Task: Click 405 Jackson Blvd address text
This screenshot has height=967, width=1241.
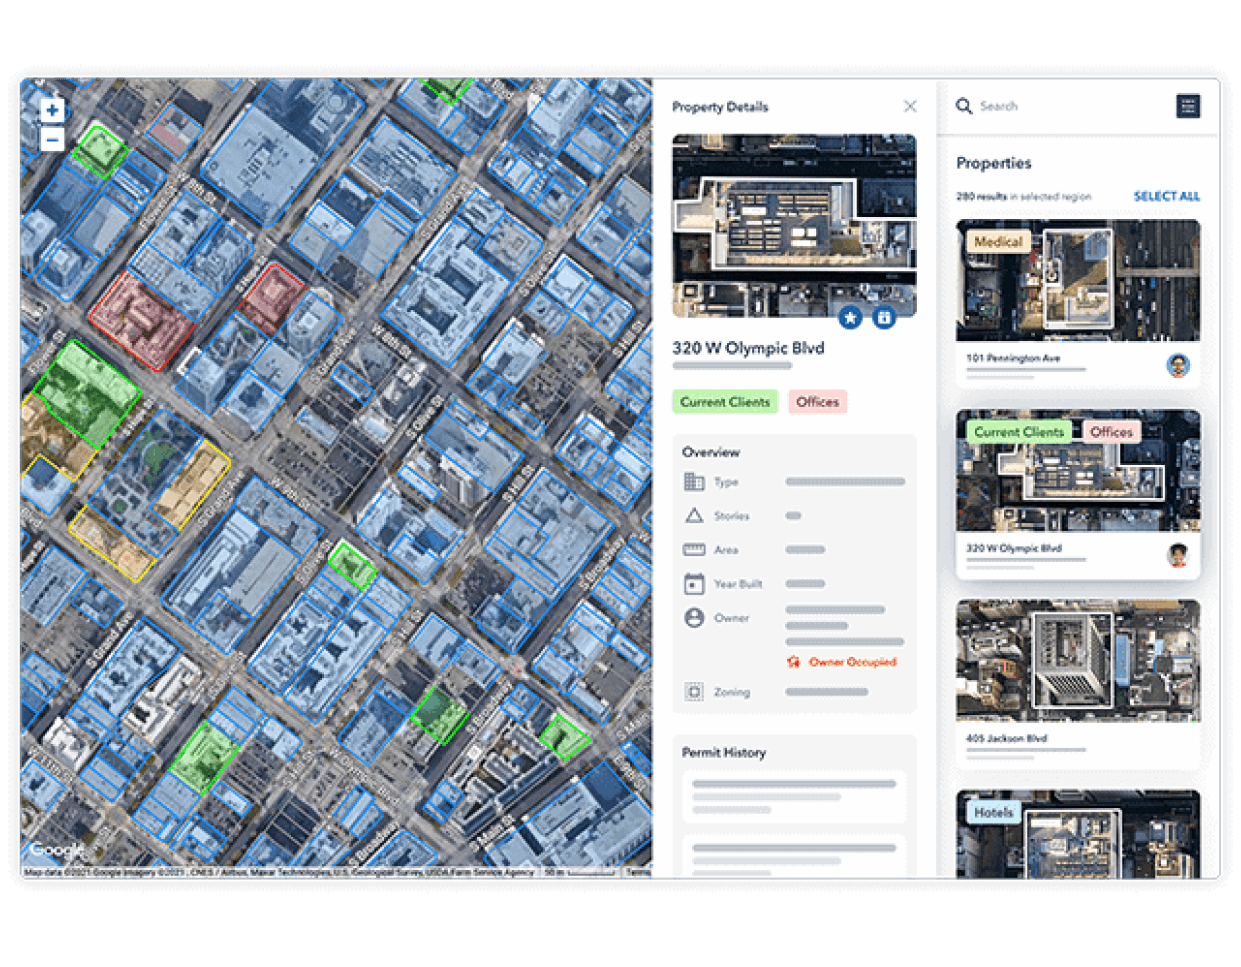Action: [x=1006, y=738]
